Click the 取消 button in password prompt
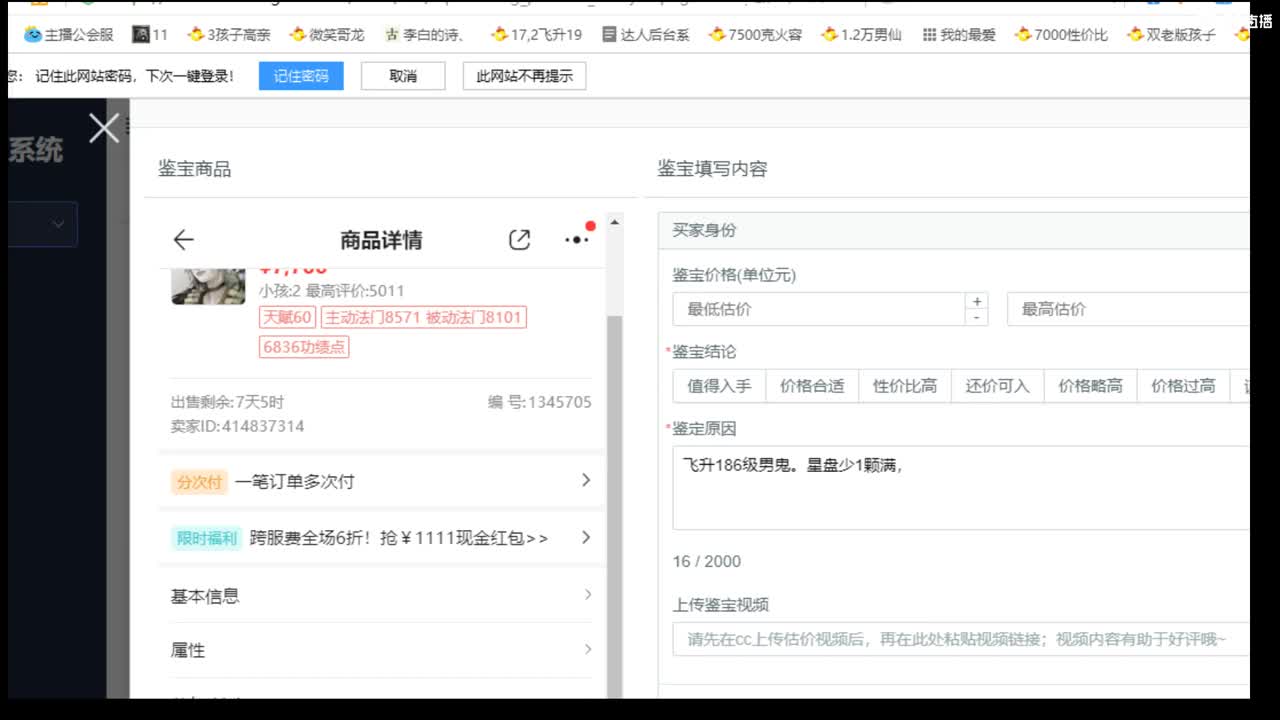 pos(403,76)
